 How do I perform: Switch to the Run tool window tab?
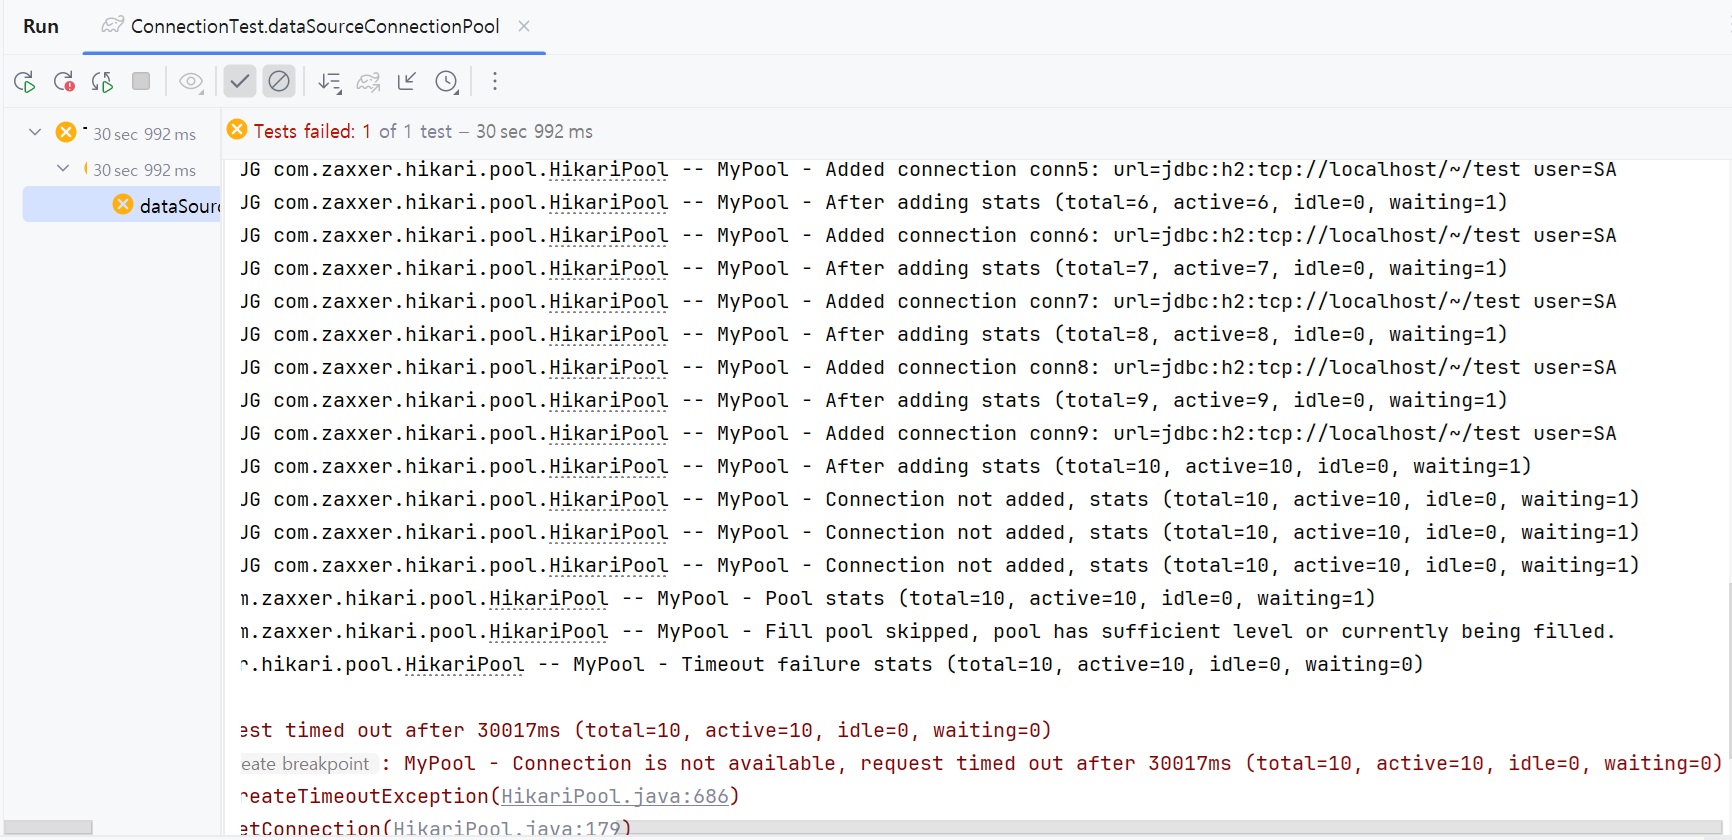coord(41,27)
